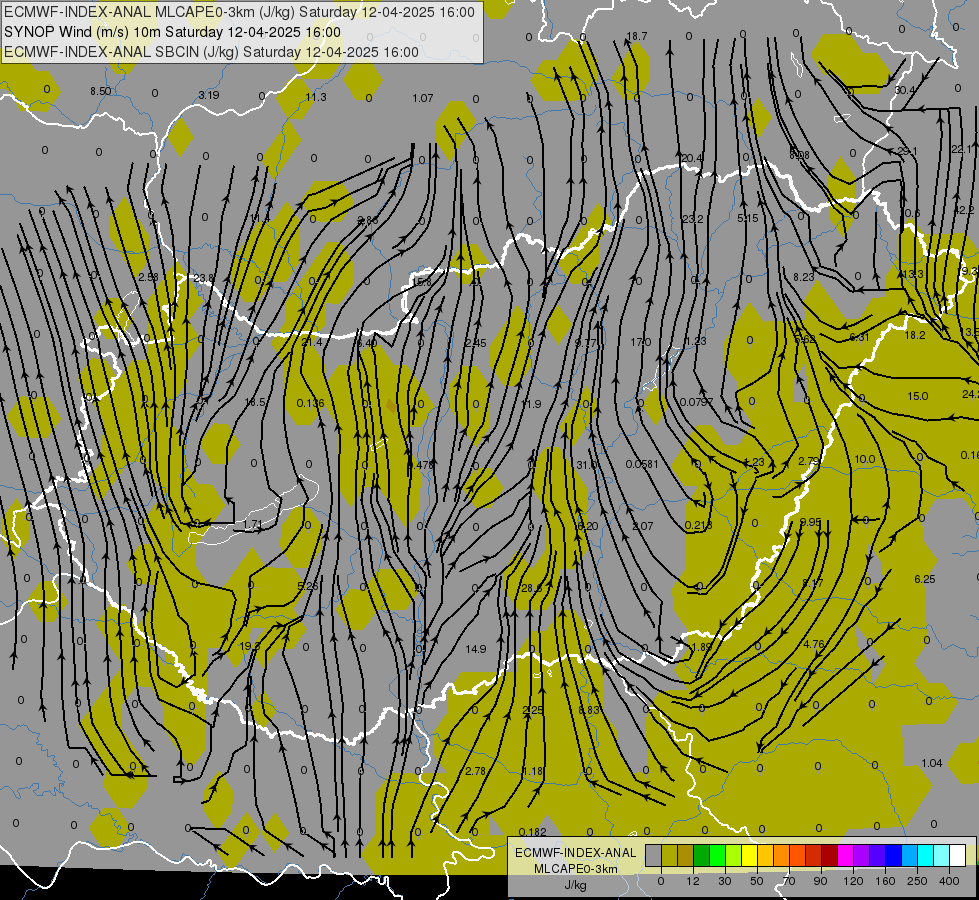
Task: Click the legend scale tick label '50'
Action: click(756, 881)
